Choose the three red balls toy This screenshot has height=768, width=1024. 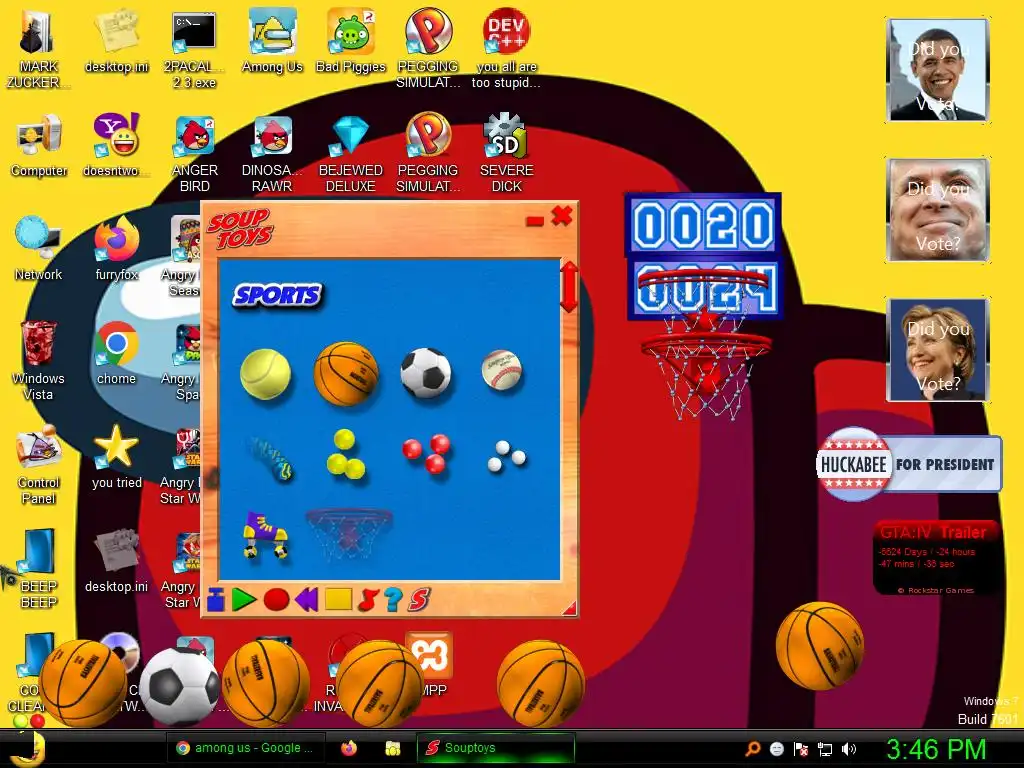426,453
